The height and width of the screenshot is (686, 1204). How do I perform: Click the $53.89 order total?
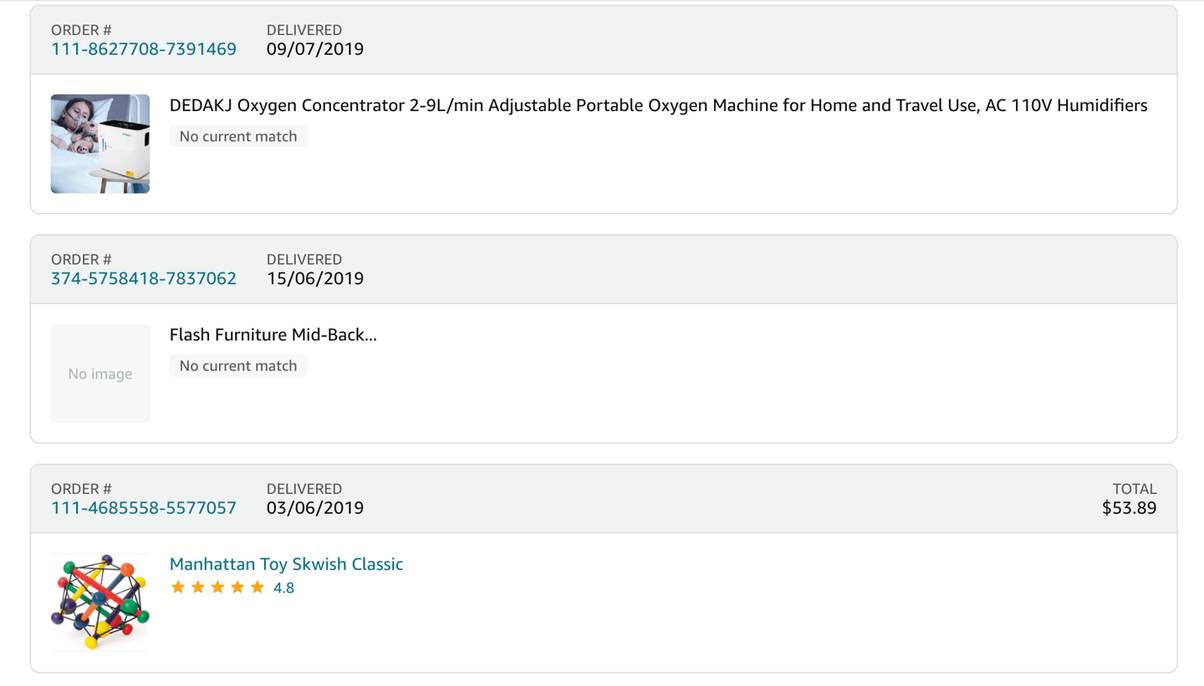point(1129,508)
